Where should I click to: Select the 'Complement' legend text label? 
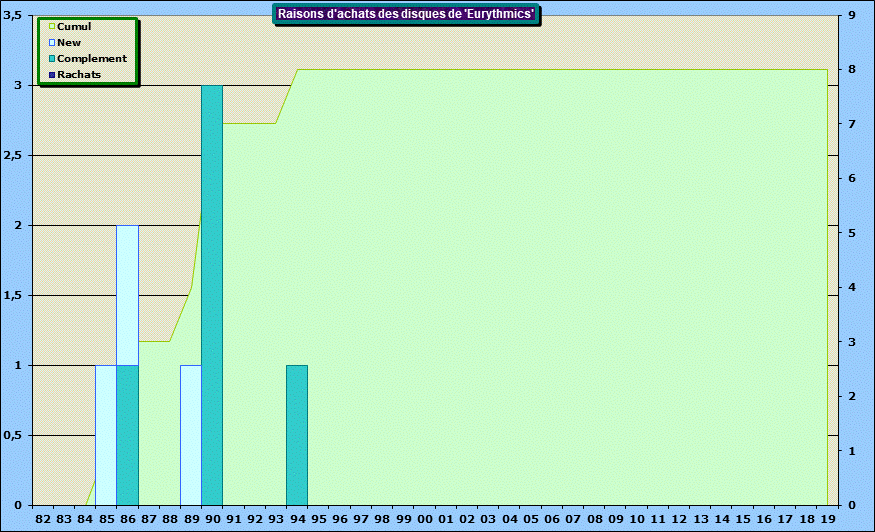click(92, 59)
